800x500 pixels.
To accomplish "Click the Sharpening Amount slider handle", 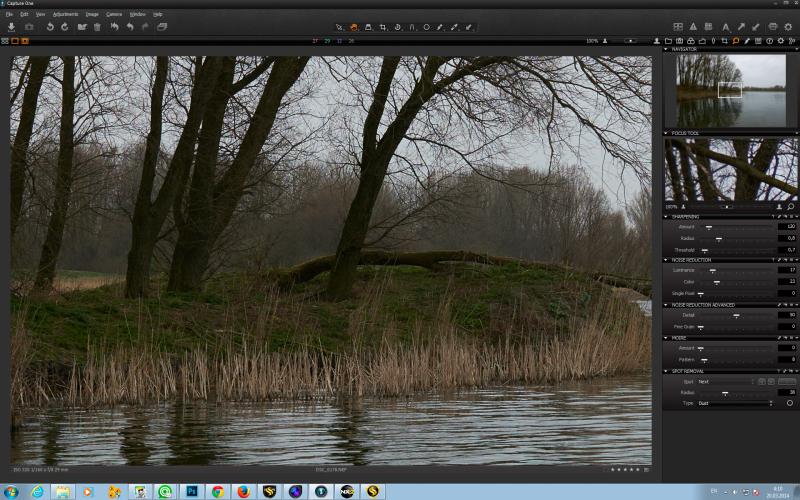I will 709,228.
